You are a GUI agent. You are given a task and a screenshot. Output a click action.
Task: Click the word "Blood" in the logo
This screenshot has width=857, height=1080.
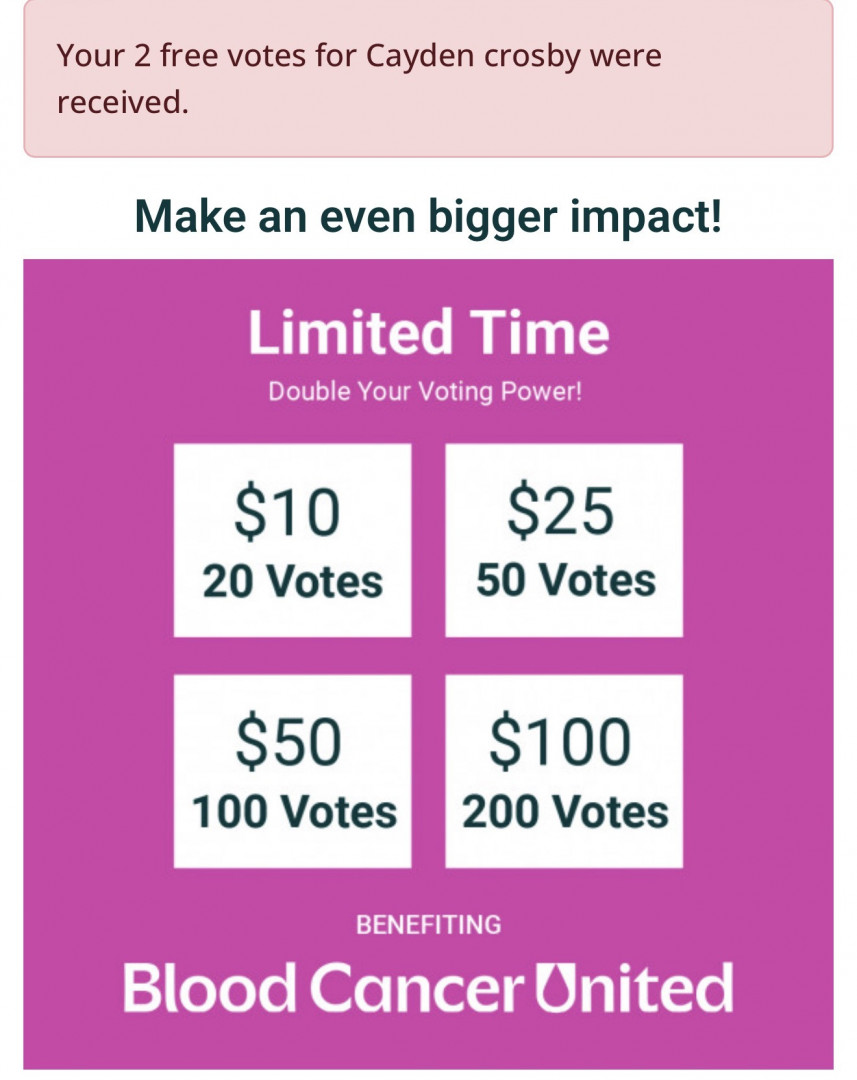(210, 987)
